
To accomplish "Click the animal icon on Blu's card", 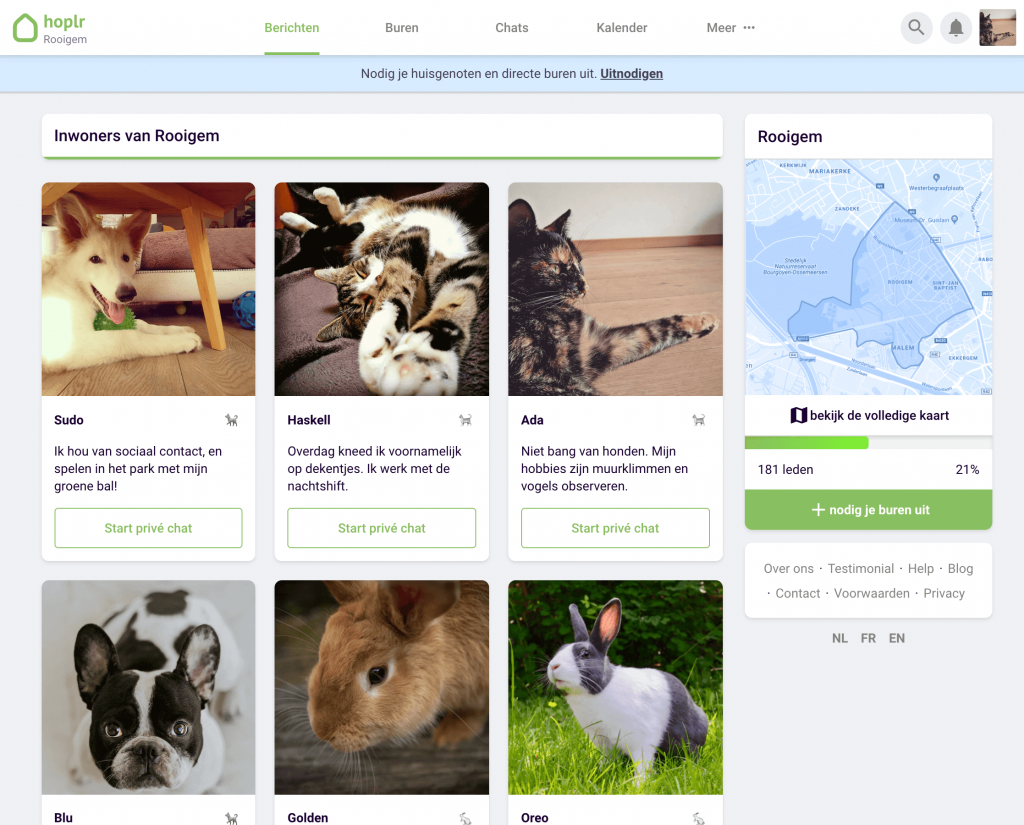I will [x=231, y=818].
